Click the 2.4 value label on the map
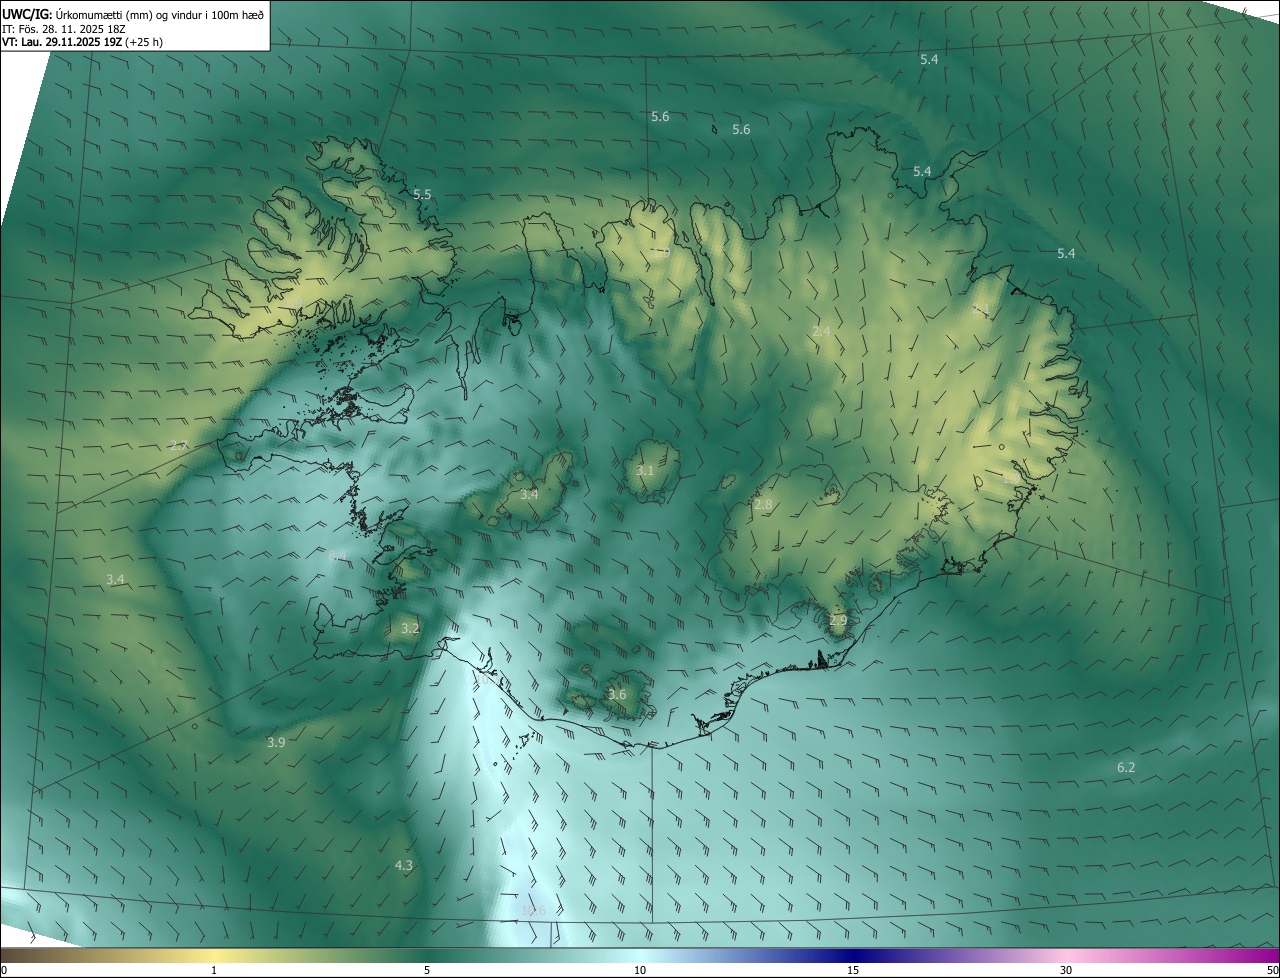This screenshot has height=978, width=1280. (x=821, y=331)
